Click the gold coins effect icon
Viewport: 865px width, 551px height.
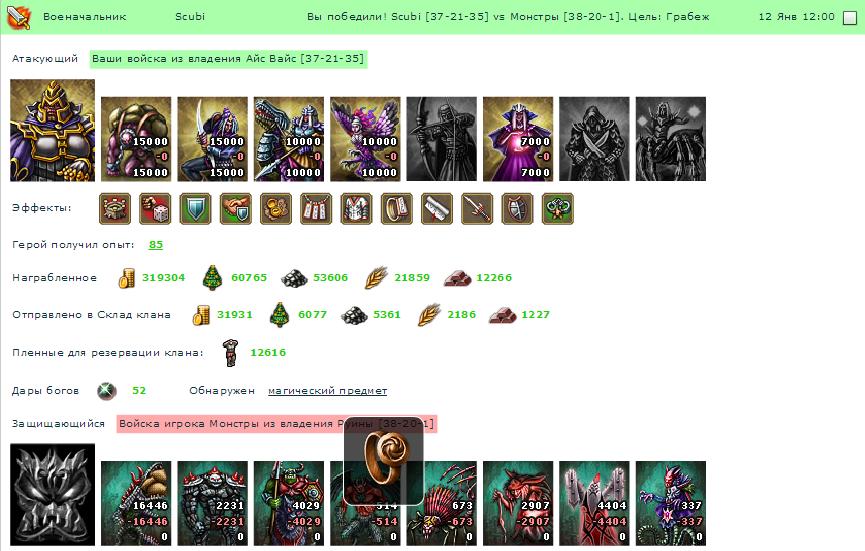(x=276, y=209)
